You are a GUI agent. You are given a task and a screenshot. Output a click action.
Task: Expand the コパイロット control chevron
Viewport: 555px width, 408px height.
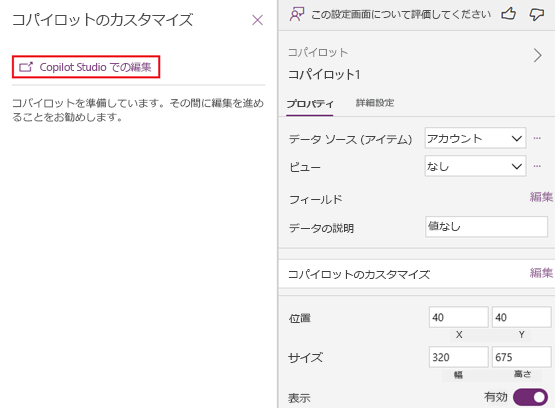click(538, 56)
